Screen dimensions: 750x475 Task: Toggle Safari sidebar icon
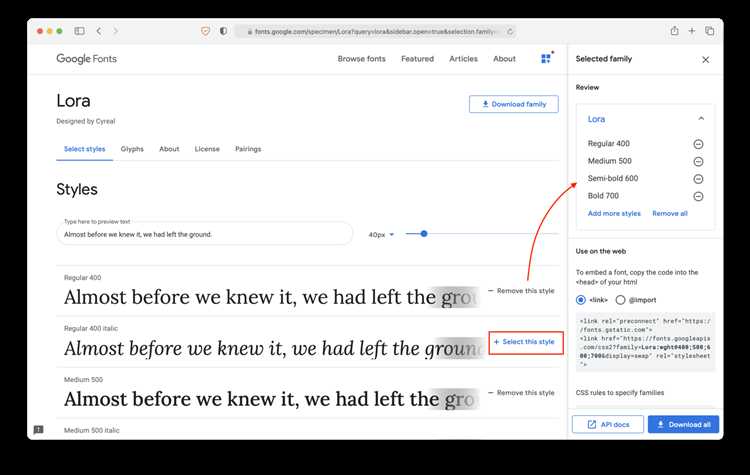79,31
